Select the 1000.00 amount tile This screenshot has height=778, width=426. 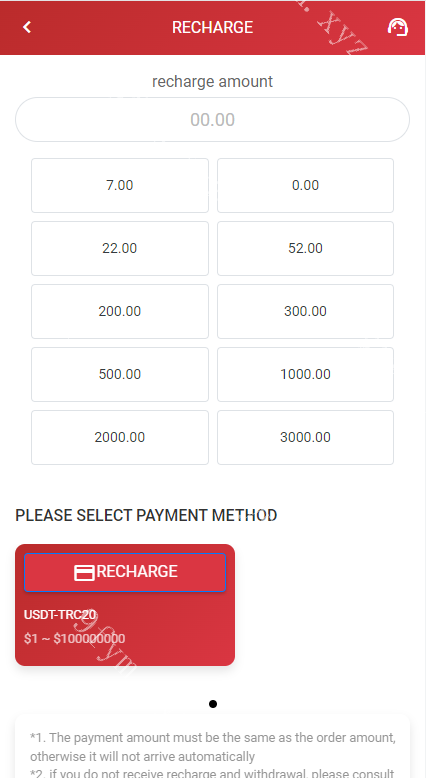(x=305, y=375)
